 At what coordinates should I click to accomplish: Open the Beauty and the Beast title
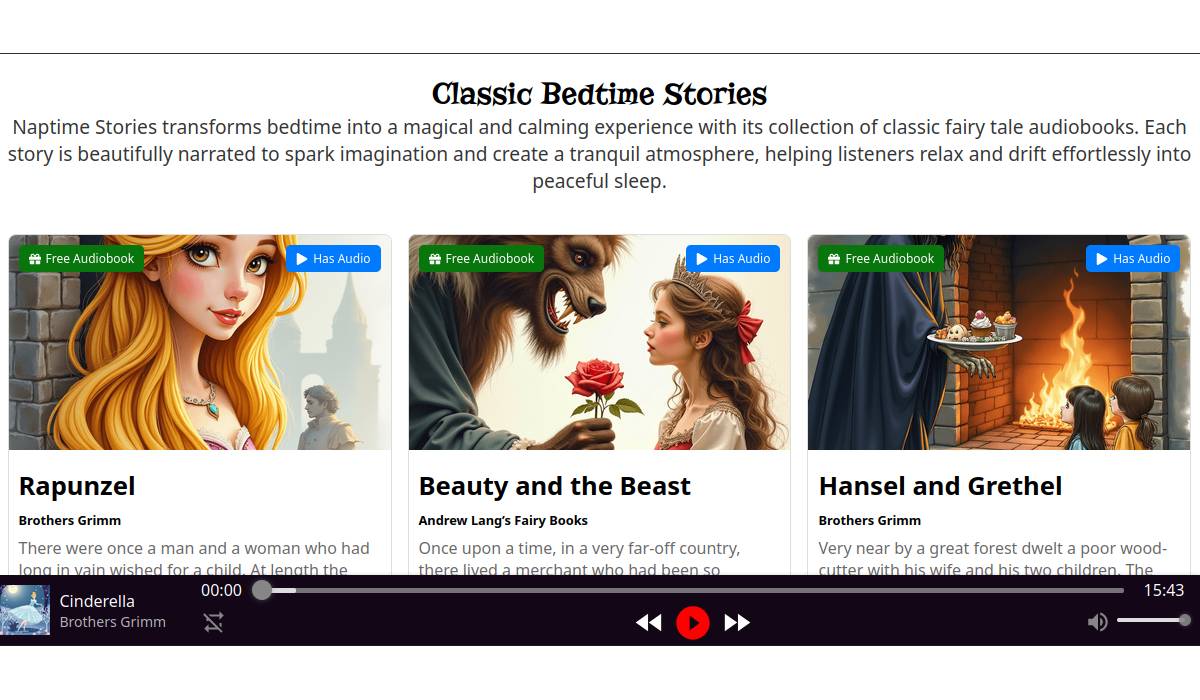click(554, 486)
